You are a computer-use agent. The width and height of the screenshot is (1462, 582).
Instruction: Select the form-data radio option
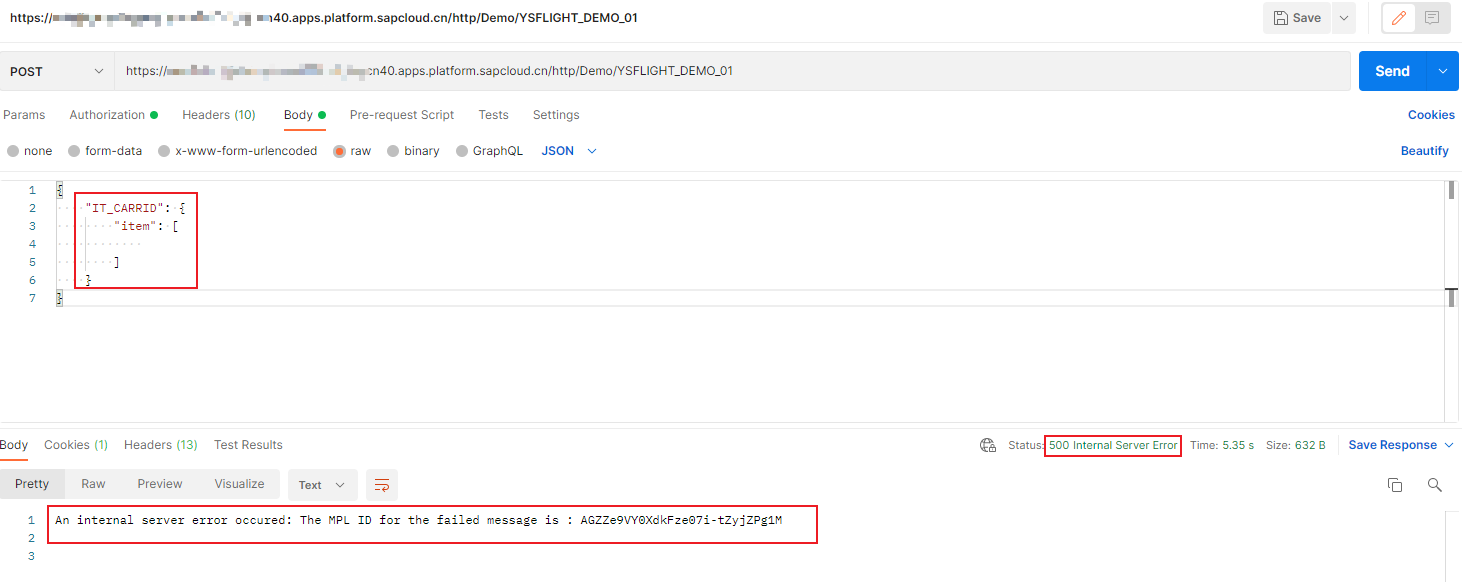point(75,151)
